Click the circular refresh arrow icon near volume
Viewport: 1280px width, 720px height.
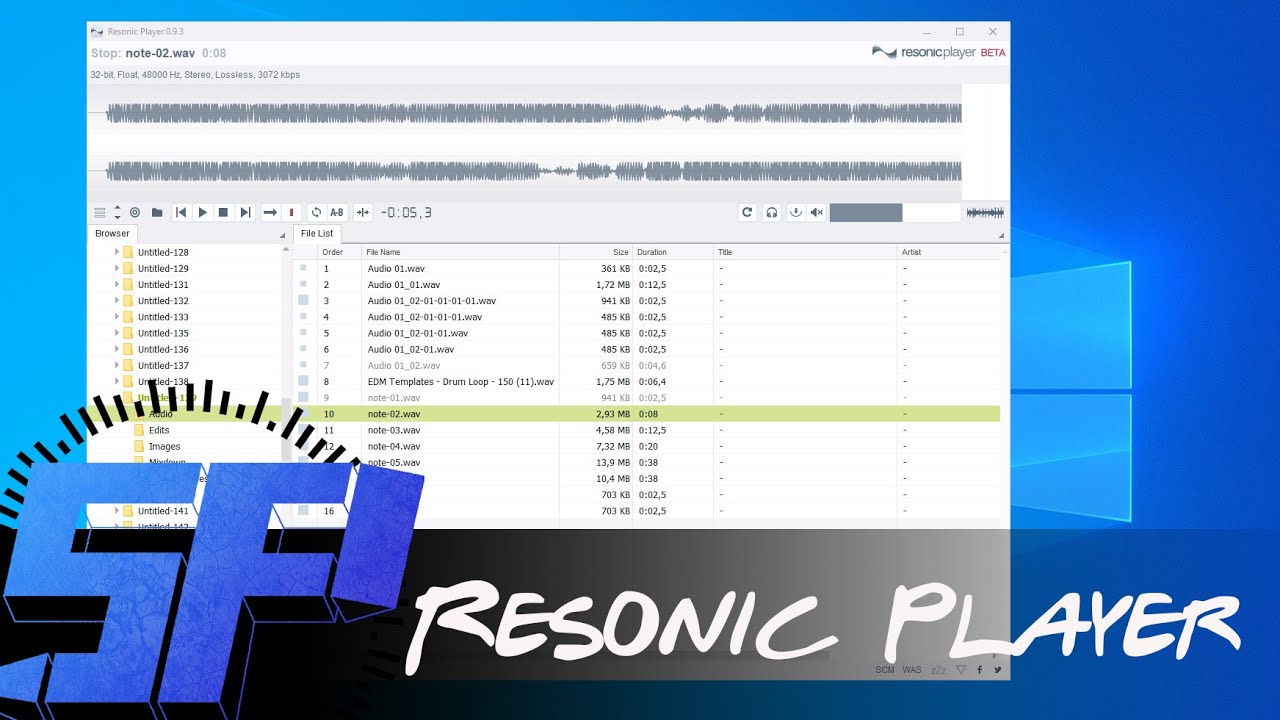click(747, 212)
